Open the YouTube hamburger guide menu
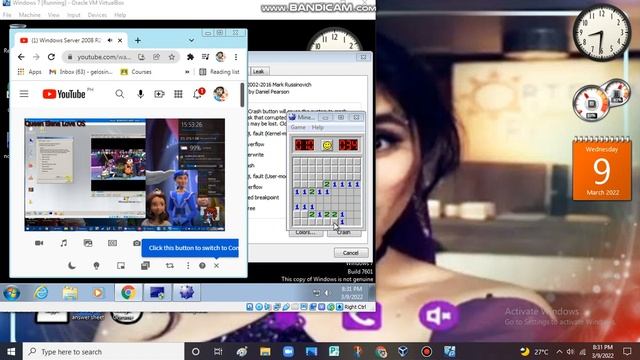Image resolution: width=640 pixels, height=360 pixels. [x=24, y=94]
